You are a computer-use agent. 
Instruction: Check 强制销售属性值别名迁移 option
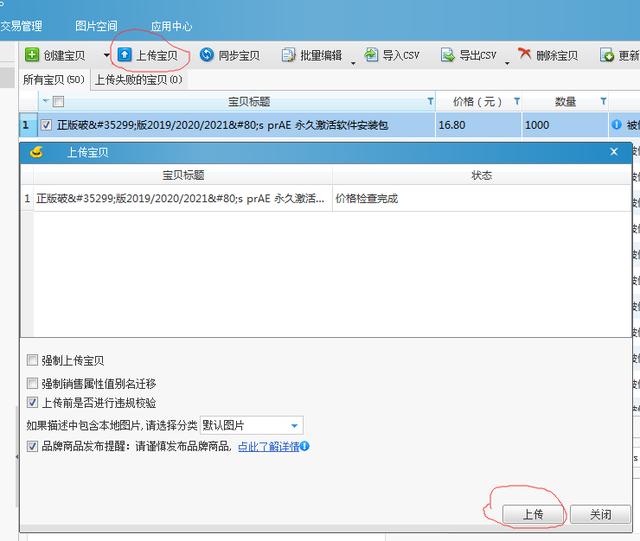coord(33,383)
